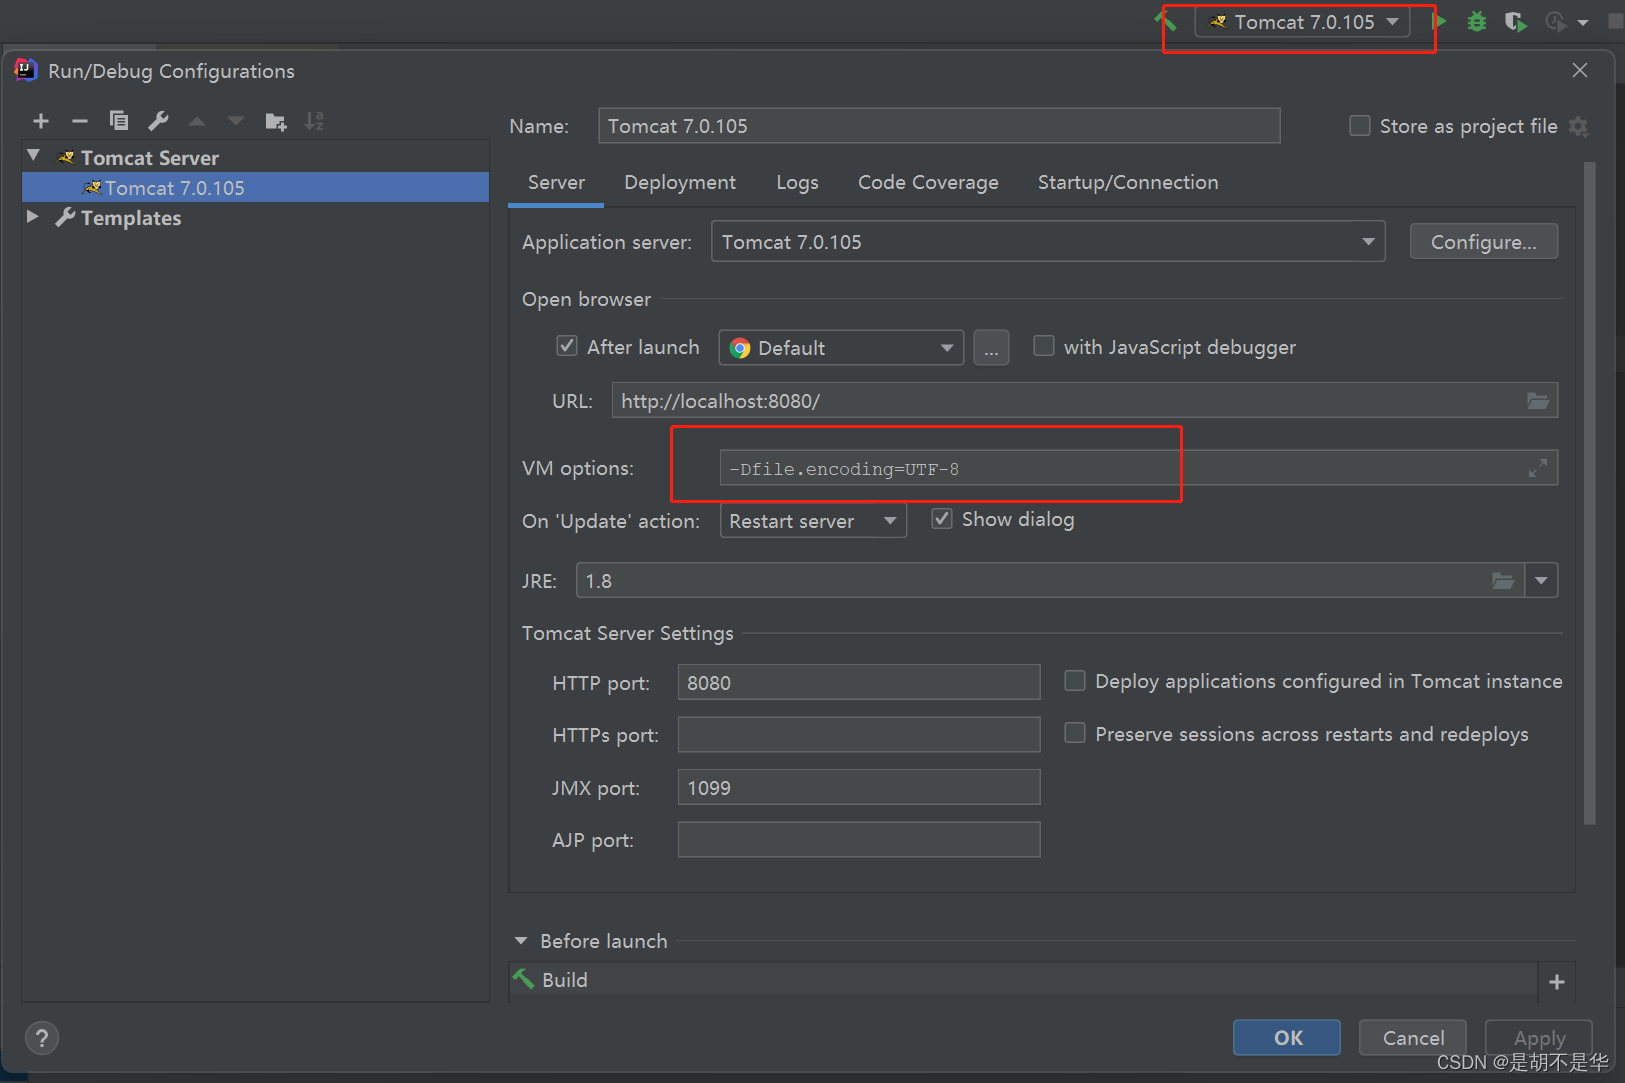Click the HTTPs port field
Viewport: 1625px width, 1083px height.
[x=859, y=734]
